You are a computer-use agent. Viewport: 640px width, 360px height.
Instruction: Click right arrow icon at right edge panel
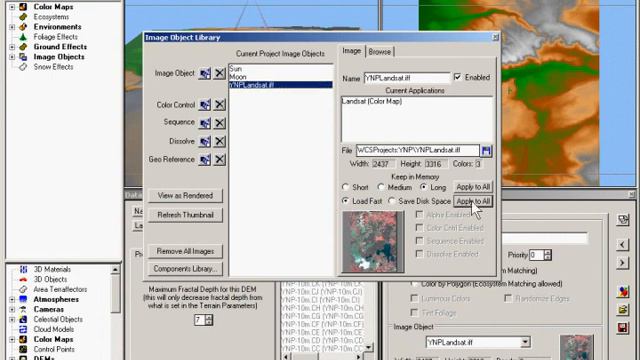click(x=622, y=262)
